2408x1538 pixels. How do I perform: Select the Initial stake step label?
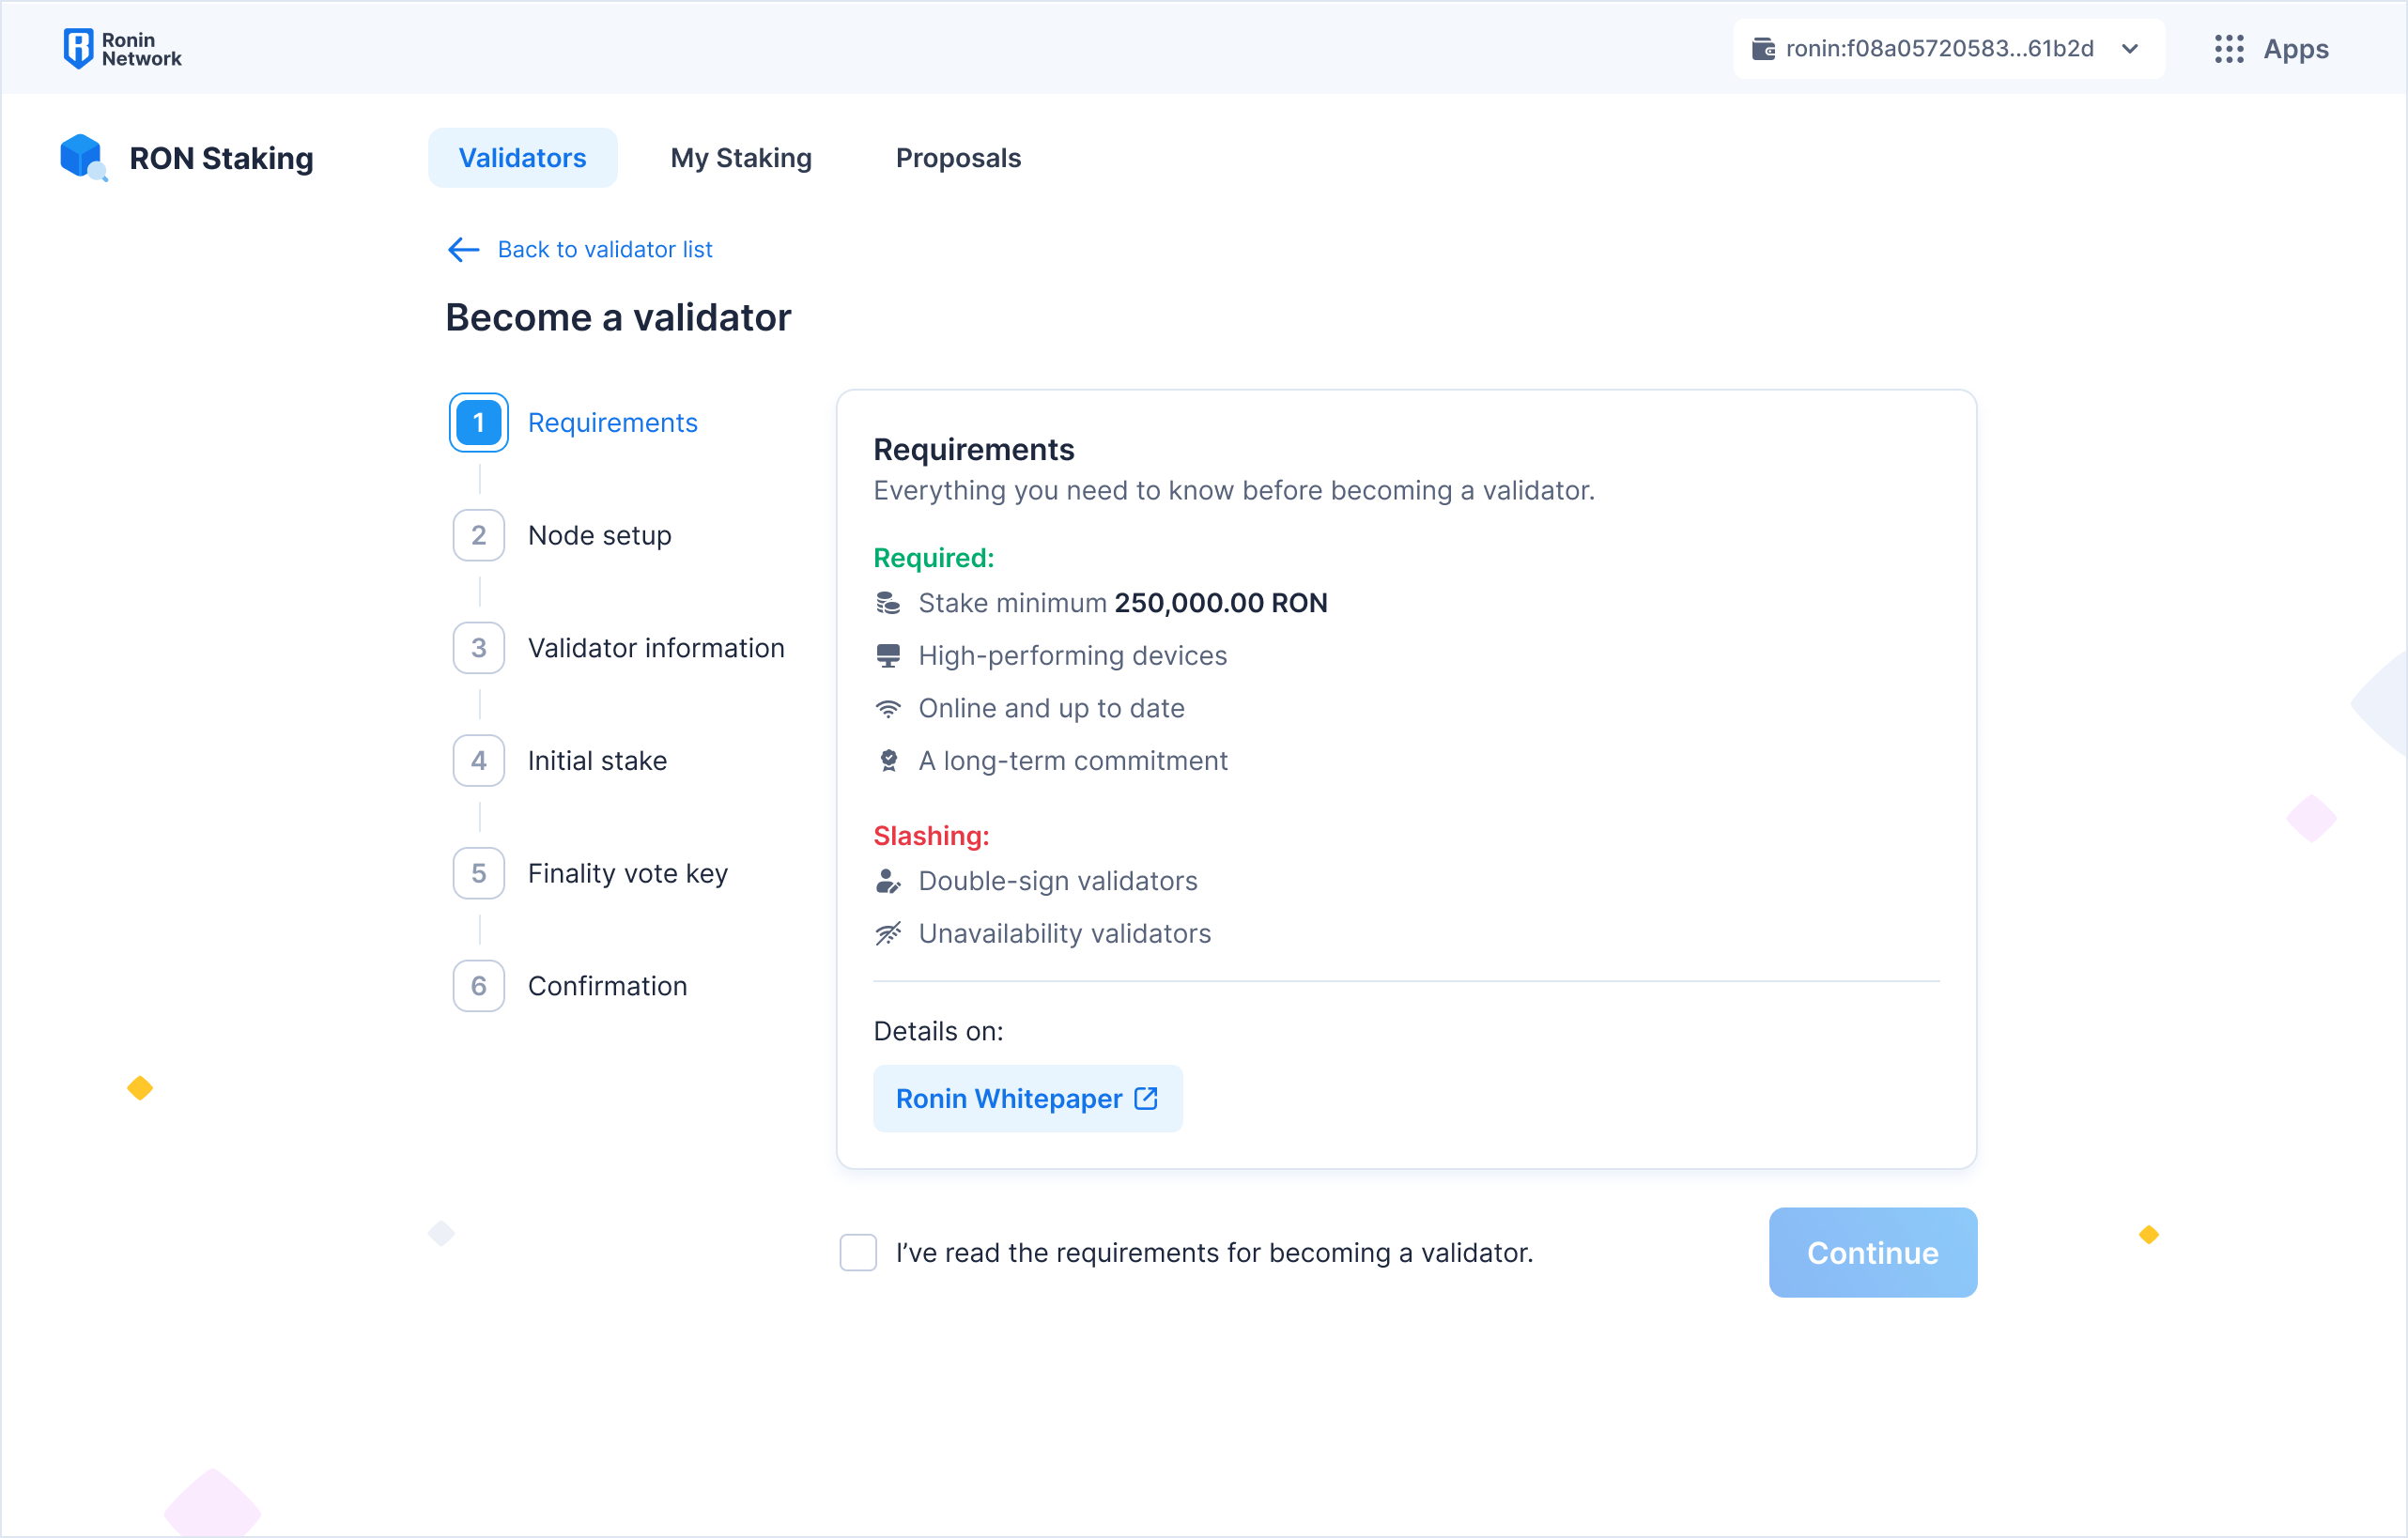(597, 760)
